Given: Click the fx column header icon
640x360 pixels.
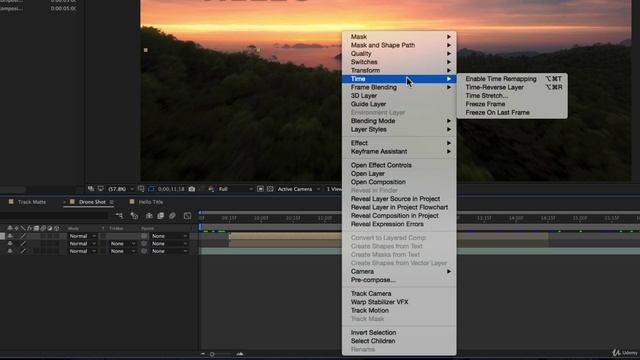Looking at the screenshot, I should click(29, 228).
